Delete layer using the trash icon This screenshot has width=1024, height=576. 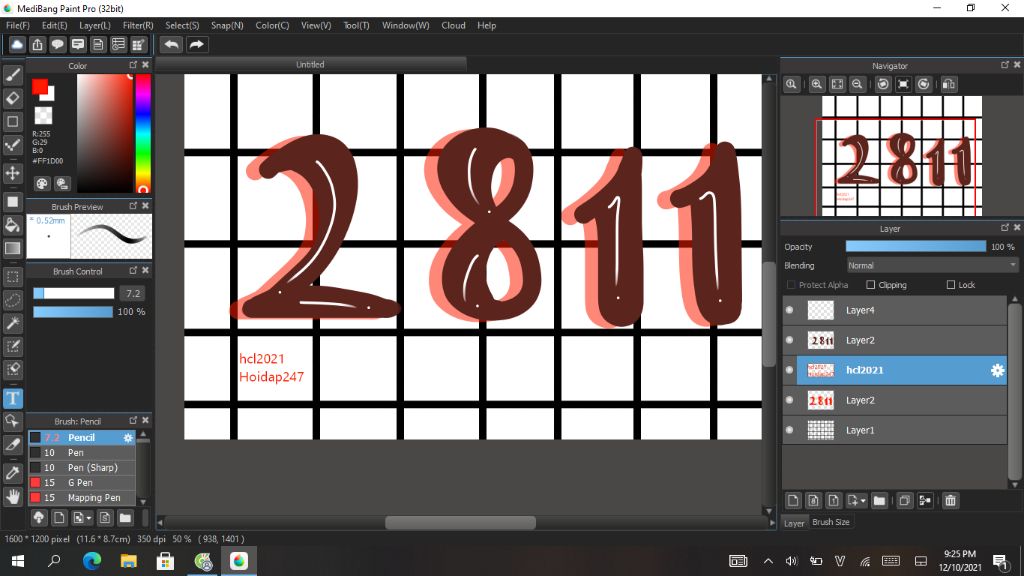(950, 500)
